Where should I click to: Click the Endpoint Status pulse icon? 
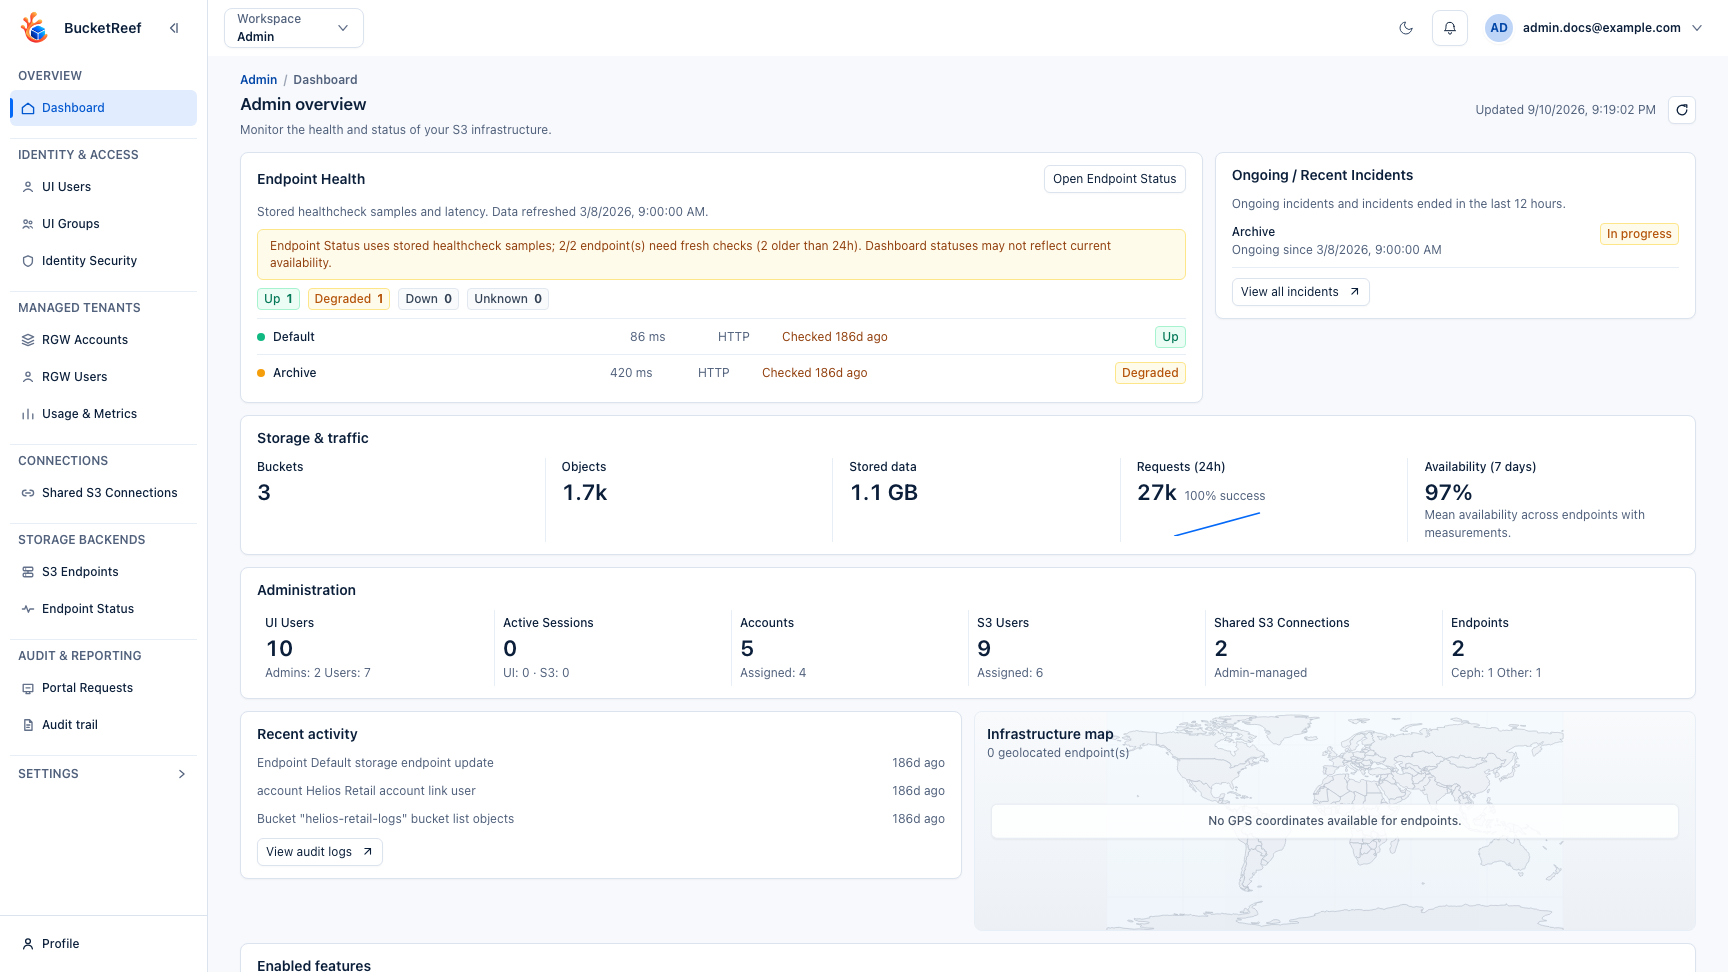[28, 609]
